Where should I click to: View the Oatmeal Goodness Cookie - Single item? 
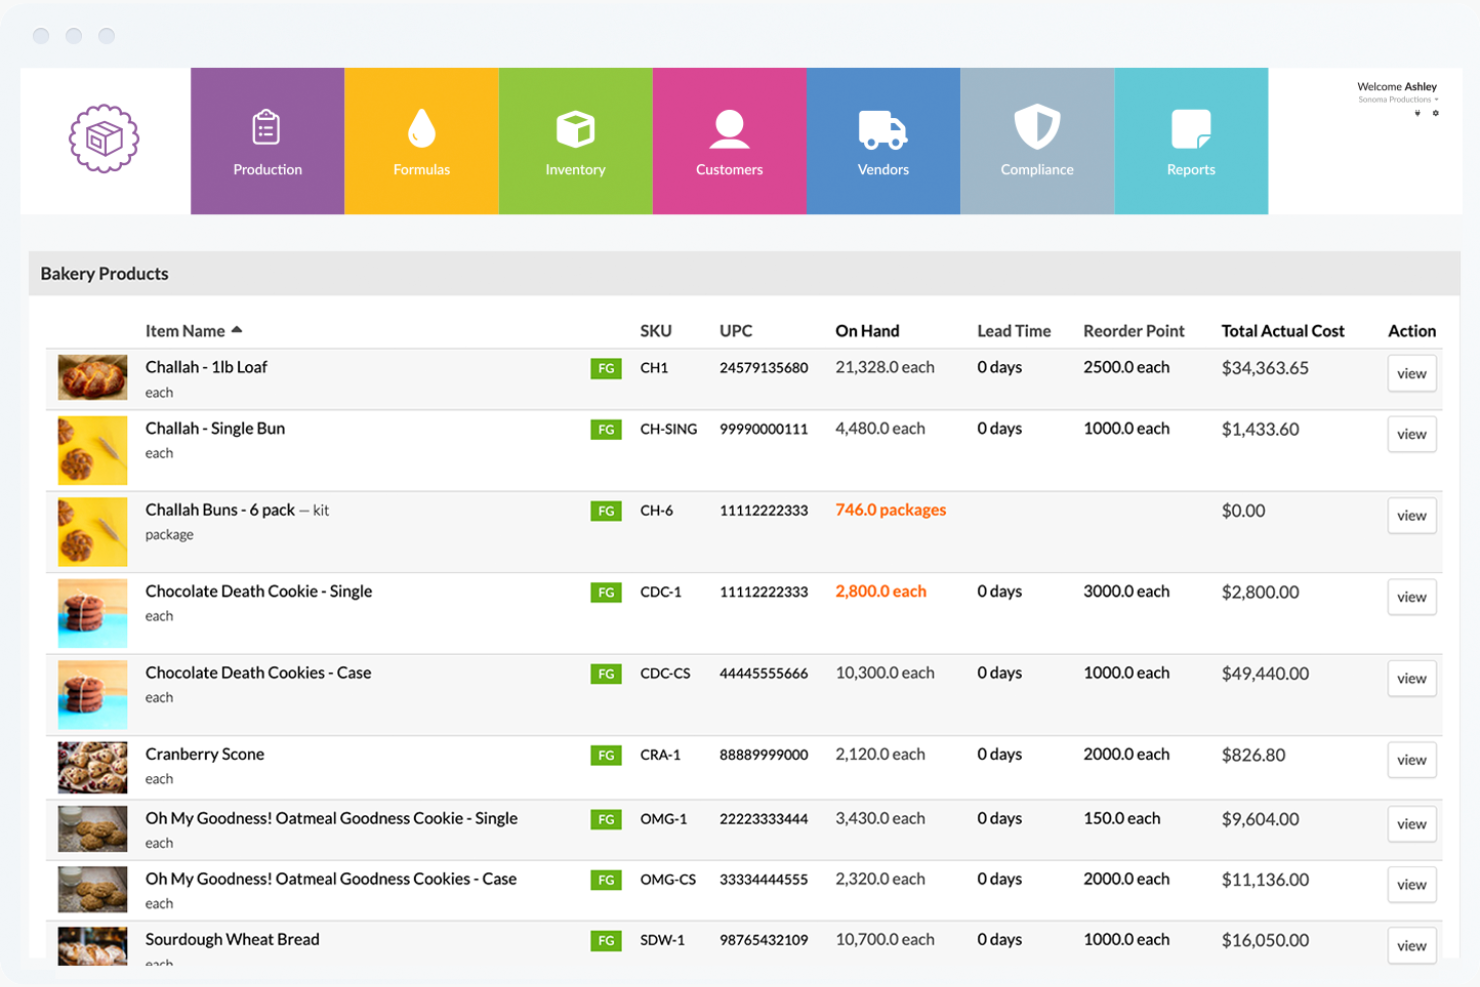(1412, 824)
